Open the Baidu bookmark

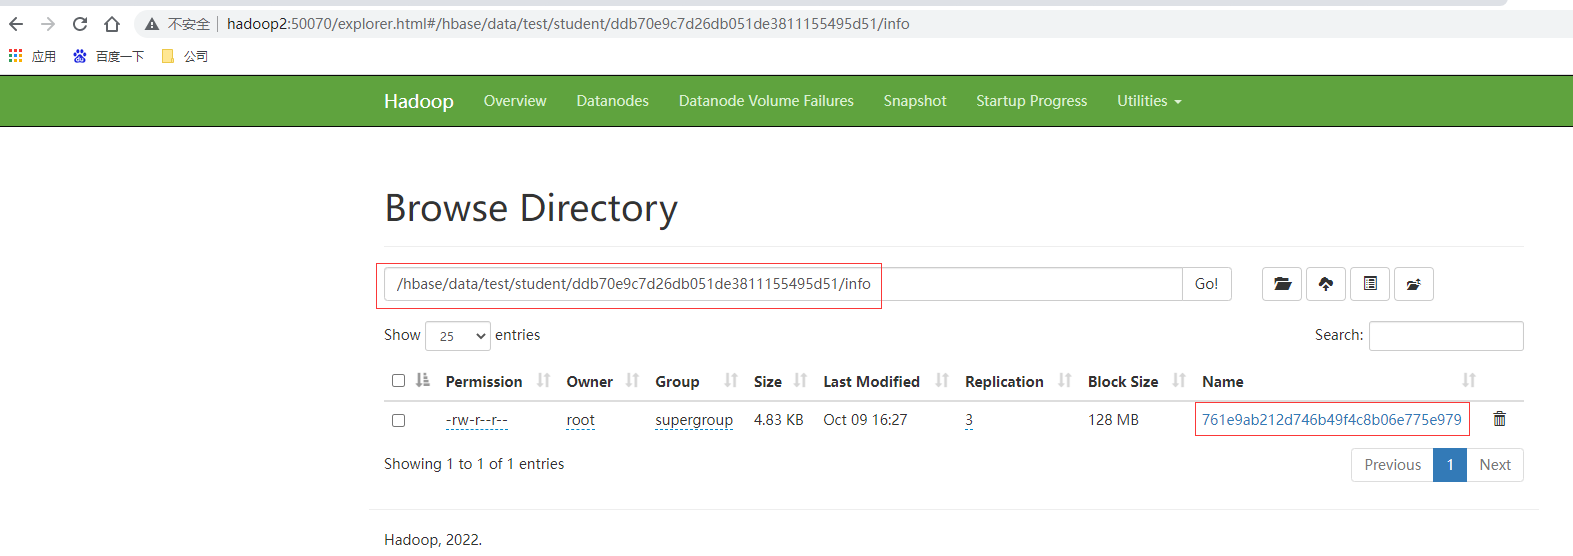pyautogui.click(x=108, y=56)
